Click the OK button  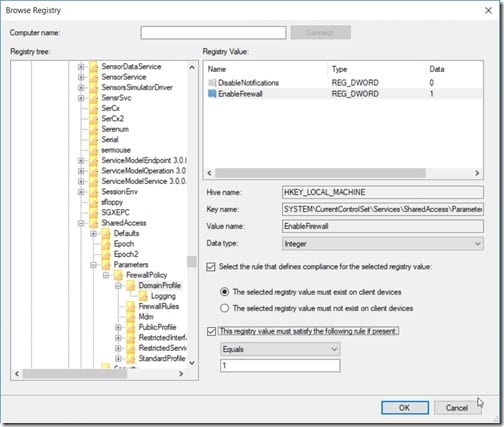click(x=405, y=408)
